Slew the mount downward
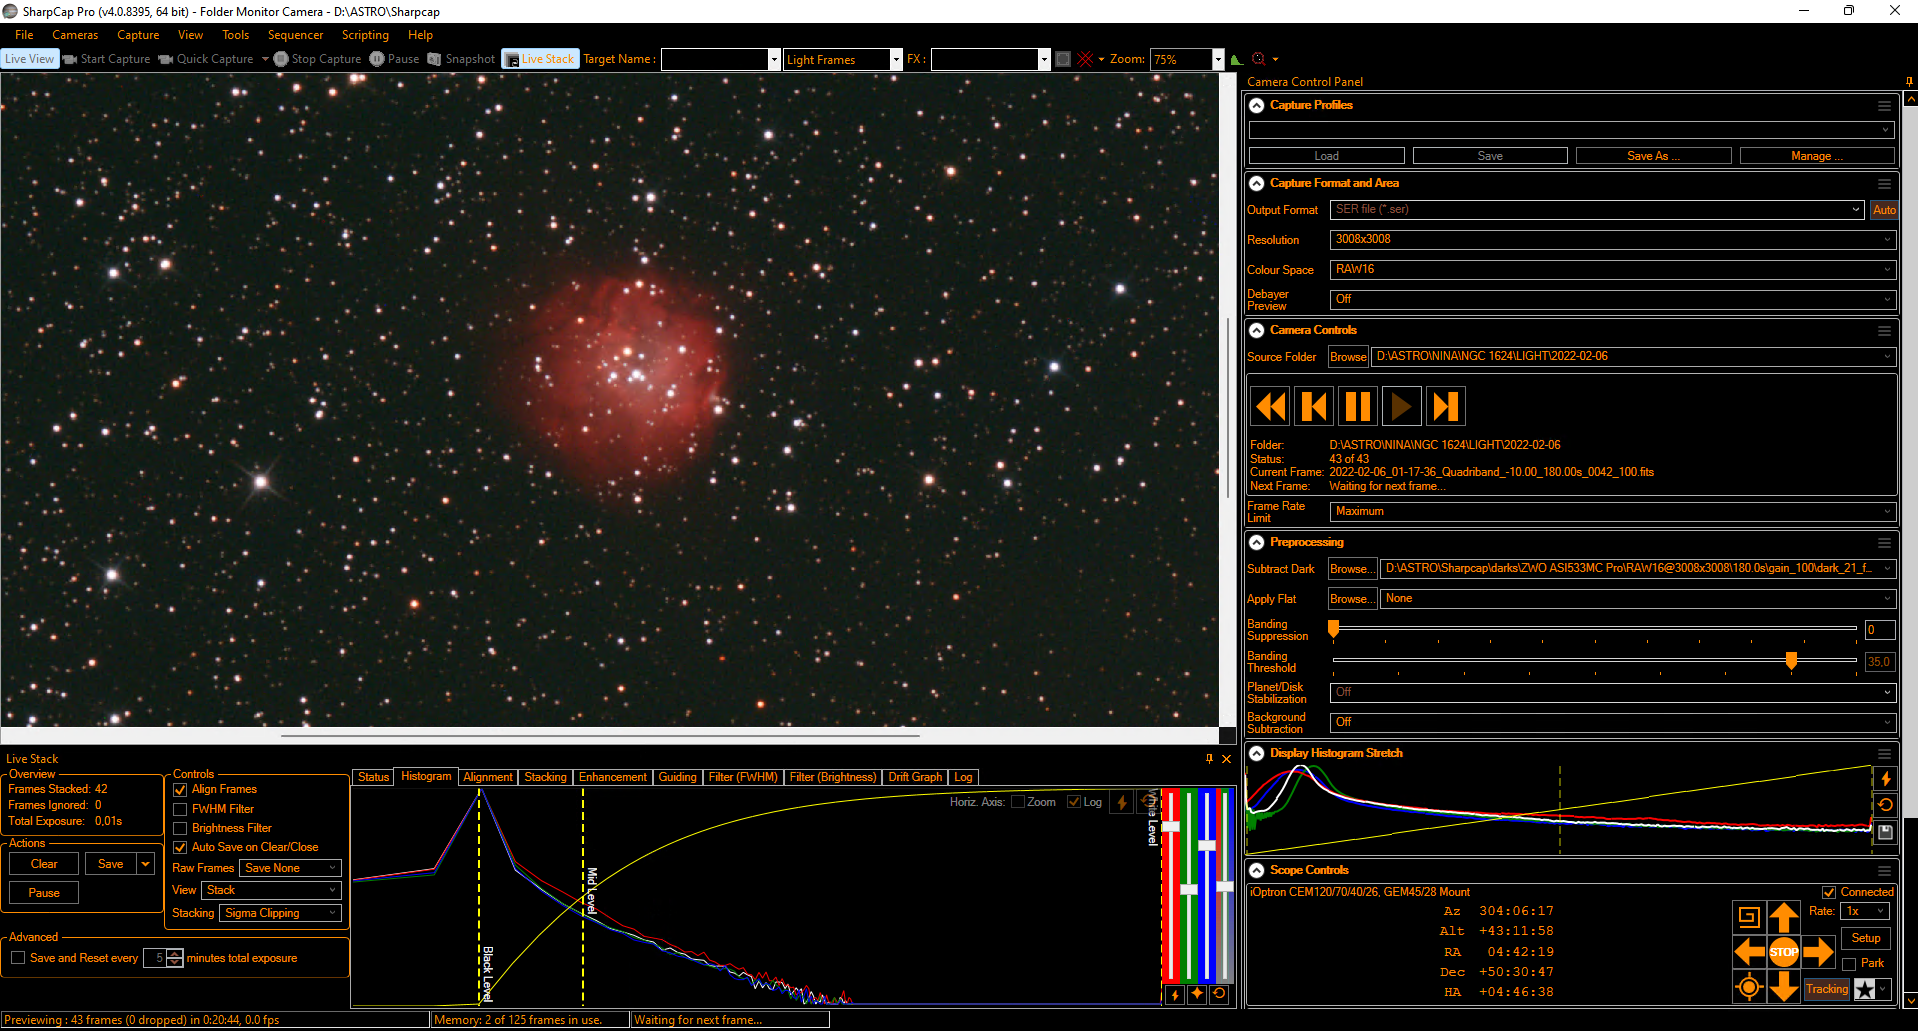This screenshot has width=1918, height=1031. point(1784,987)
